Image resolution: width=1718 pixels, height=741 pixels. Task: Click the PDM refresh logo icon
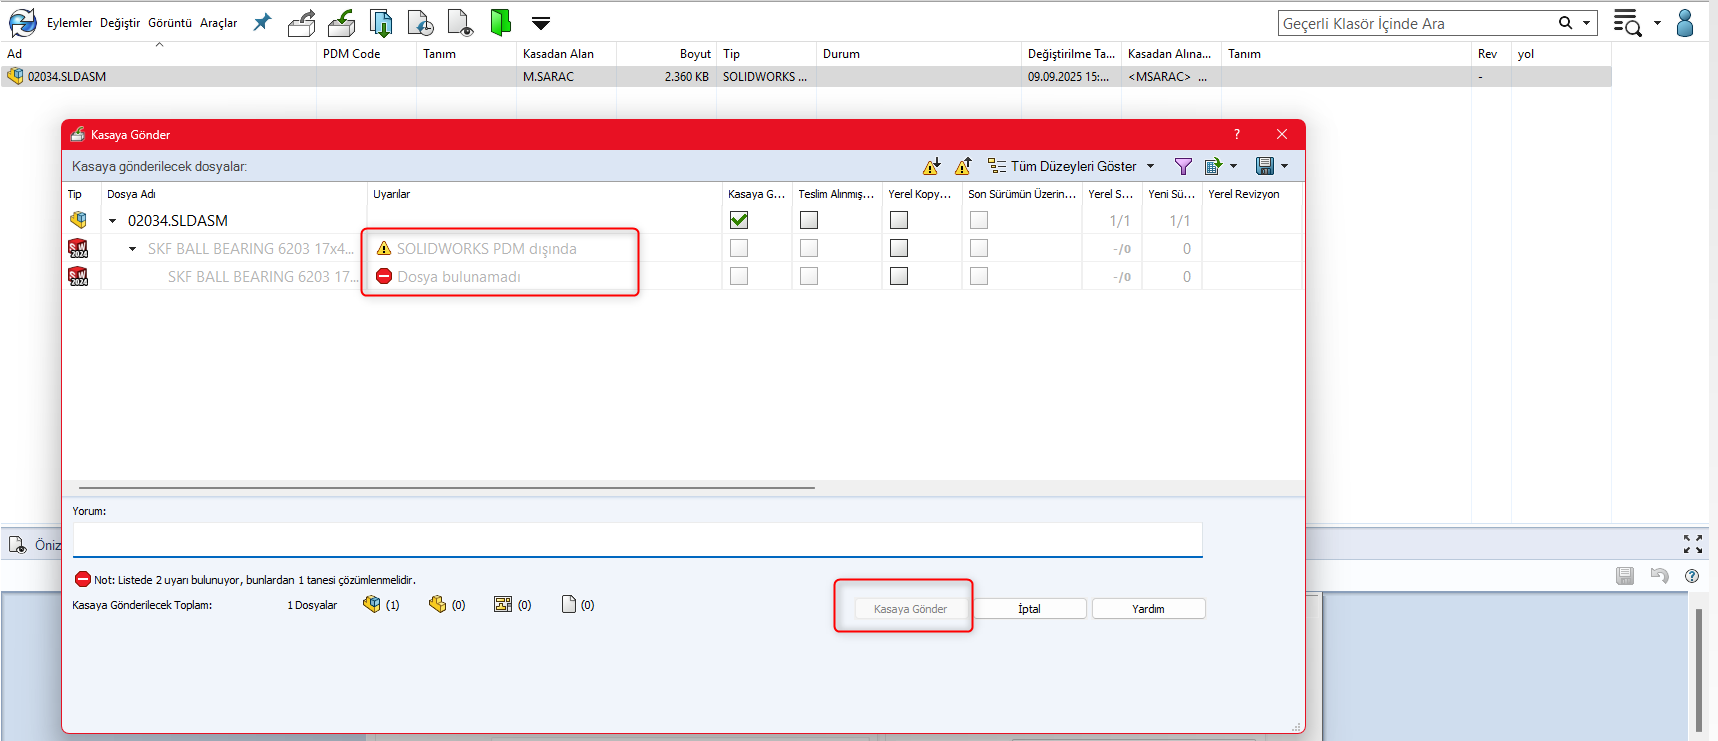click(22, 22)
